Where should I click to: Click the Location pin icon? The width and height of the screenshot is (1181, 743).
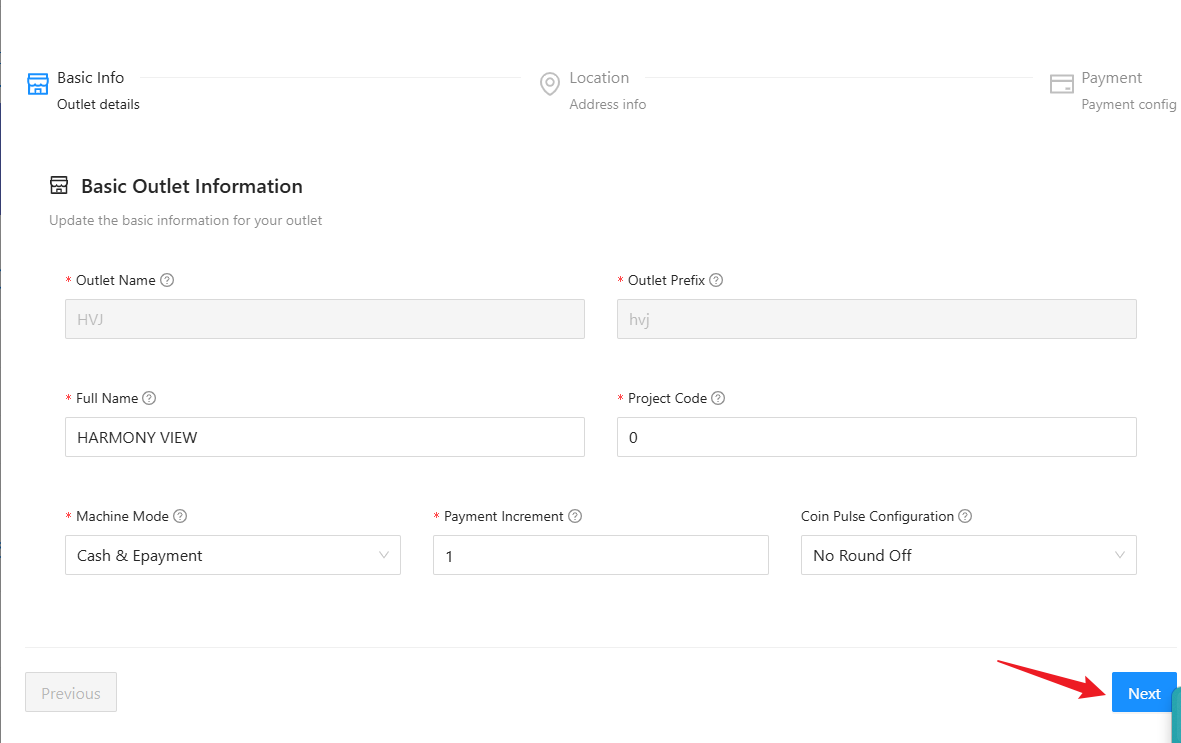coord(550,84)
